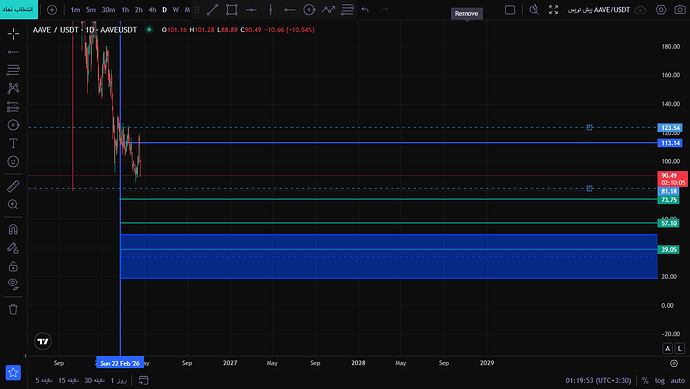This screenshot has height=389, width=690.
Task: Select the ruler measure tool
Action: [13, 186]
